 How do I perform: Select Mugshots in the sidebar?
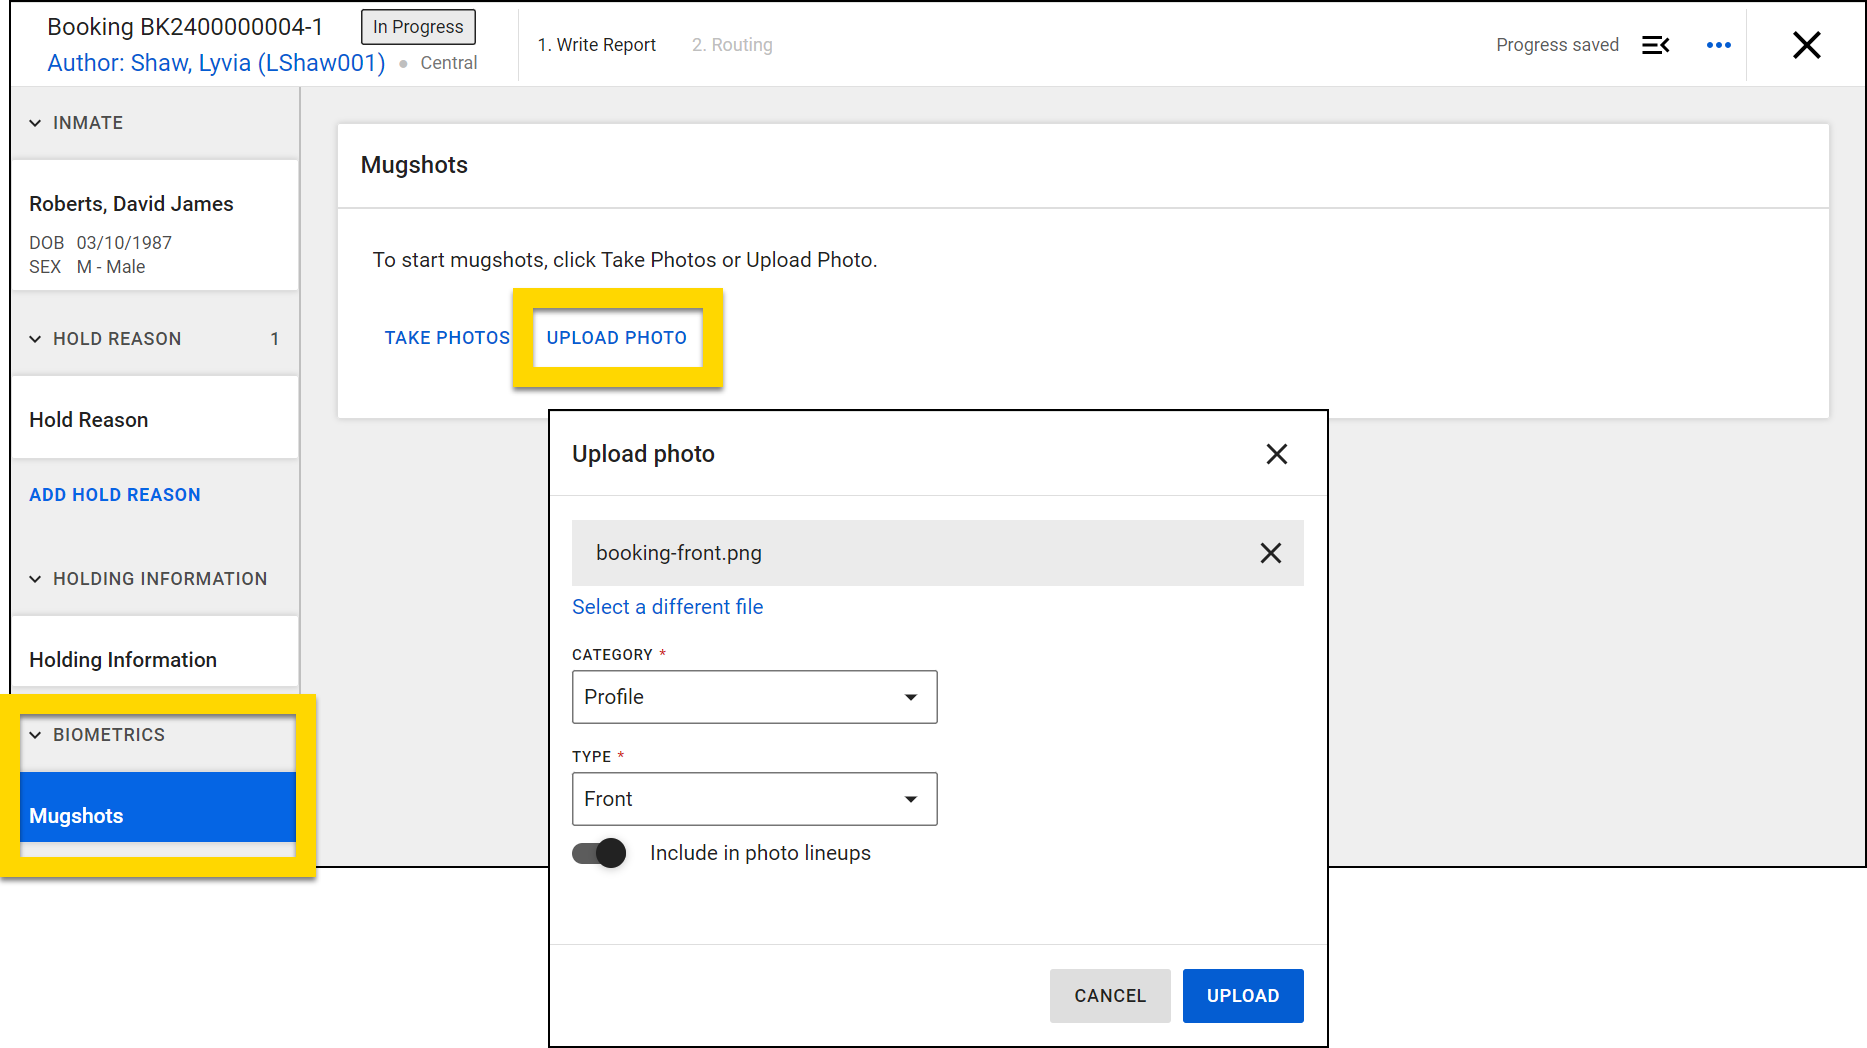(x=157, y=815)
